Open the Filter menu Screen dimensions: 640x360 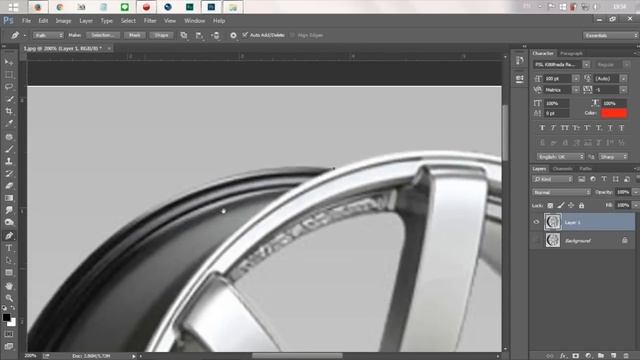[150, 21]
